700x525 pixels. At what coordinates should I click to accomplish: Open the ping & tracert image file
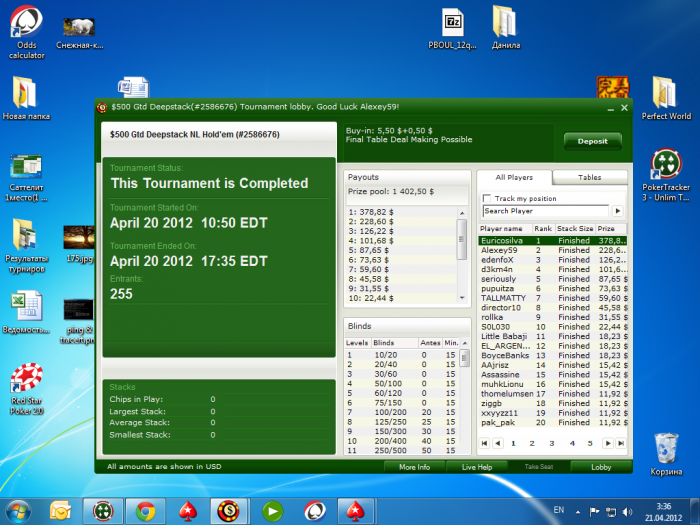(x=79, y=321)
